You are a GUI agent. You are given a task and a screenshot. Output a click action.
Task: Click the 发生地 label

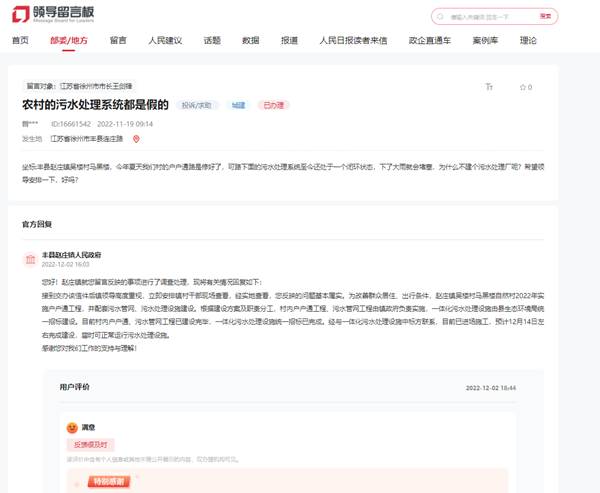click(32, 139)
